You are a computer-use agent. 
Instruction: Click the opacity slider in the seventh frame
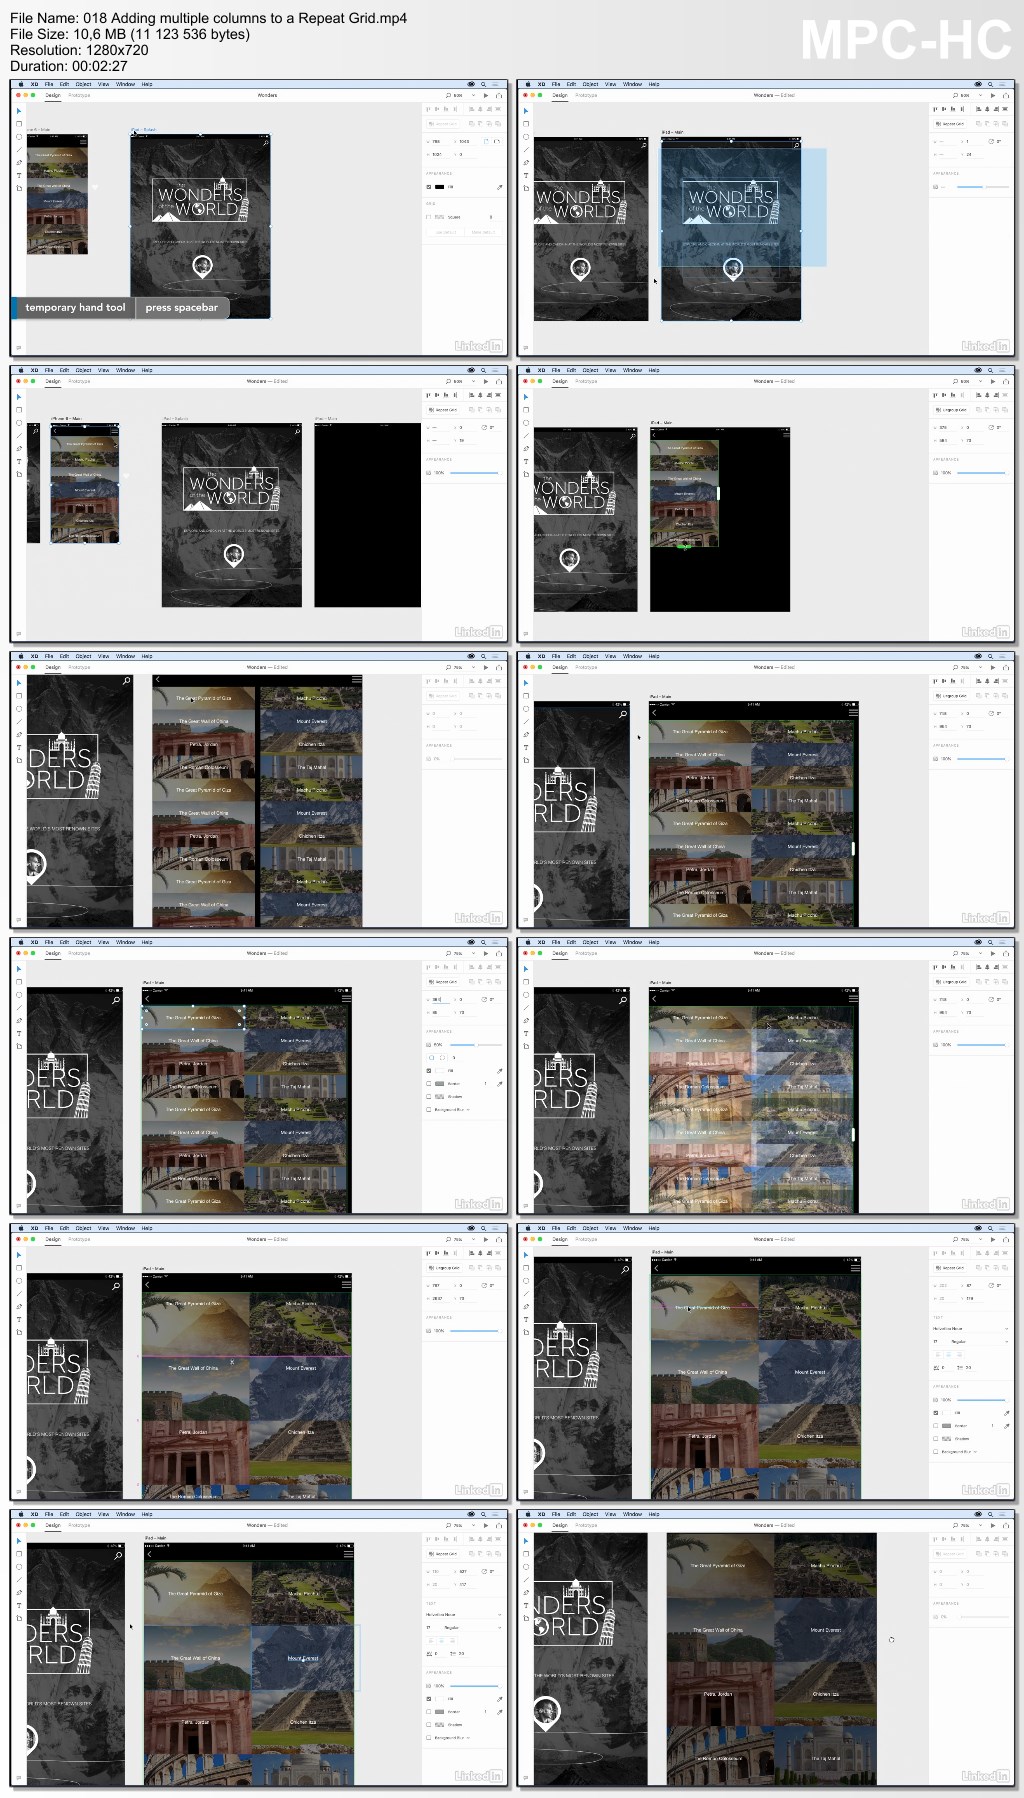tap(478, 1045)
